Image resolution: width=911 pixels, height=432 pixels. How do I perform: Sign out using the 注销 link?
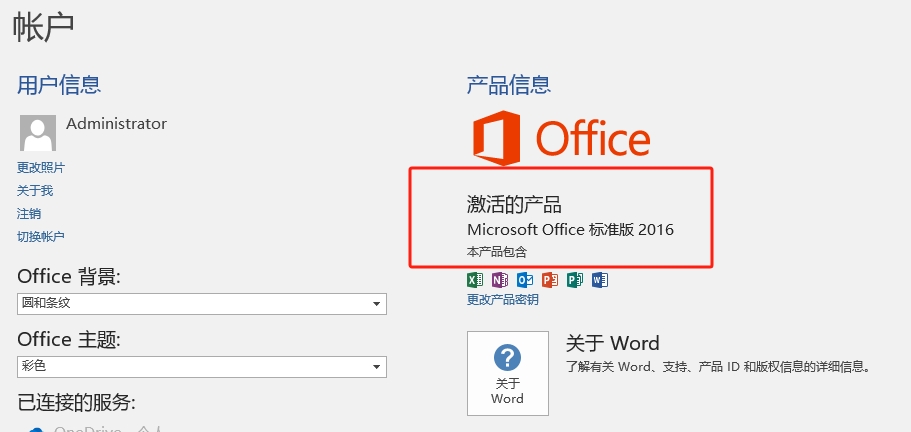[29, 214]
